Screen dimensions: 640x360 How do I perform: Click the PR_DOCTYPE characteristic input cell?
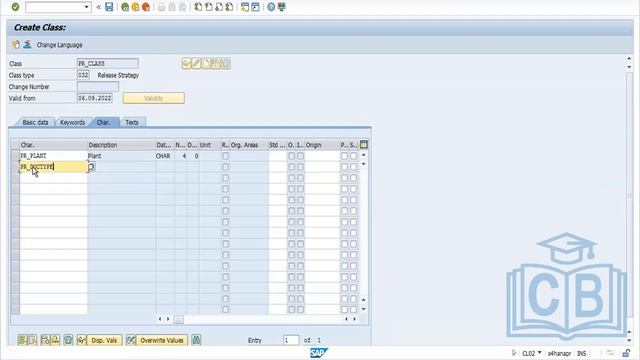[53, 167]
